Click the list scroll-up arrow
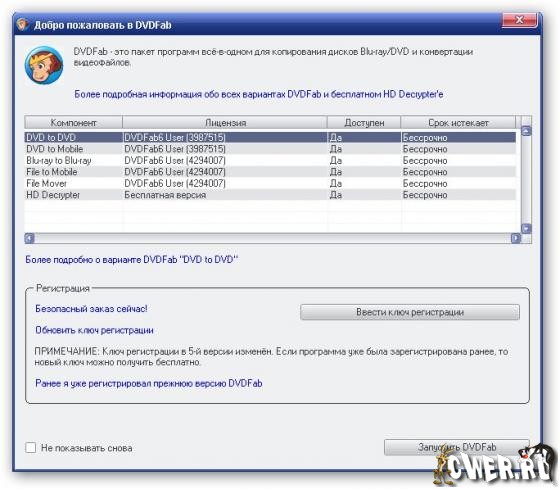 pos(526,131)
